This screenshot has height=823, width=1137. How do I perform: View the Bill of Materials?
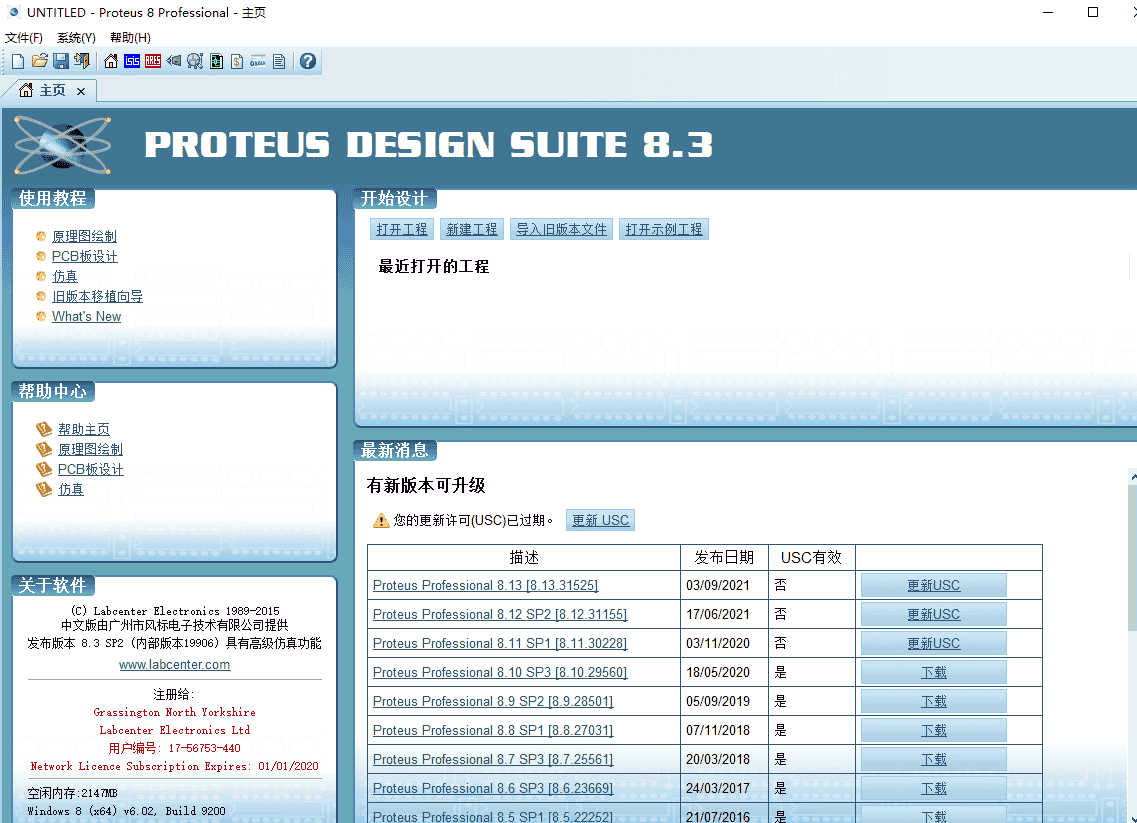(237, 61)
